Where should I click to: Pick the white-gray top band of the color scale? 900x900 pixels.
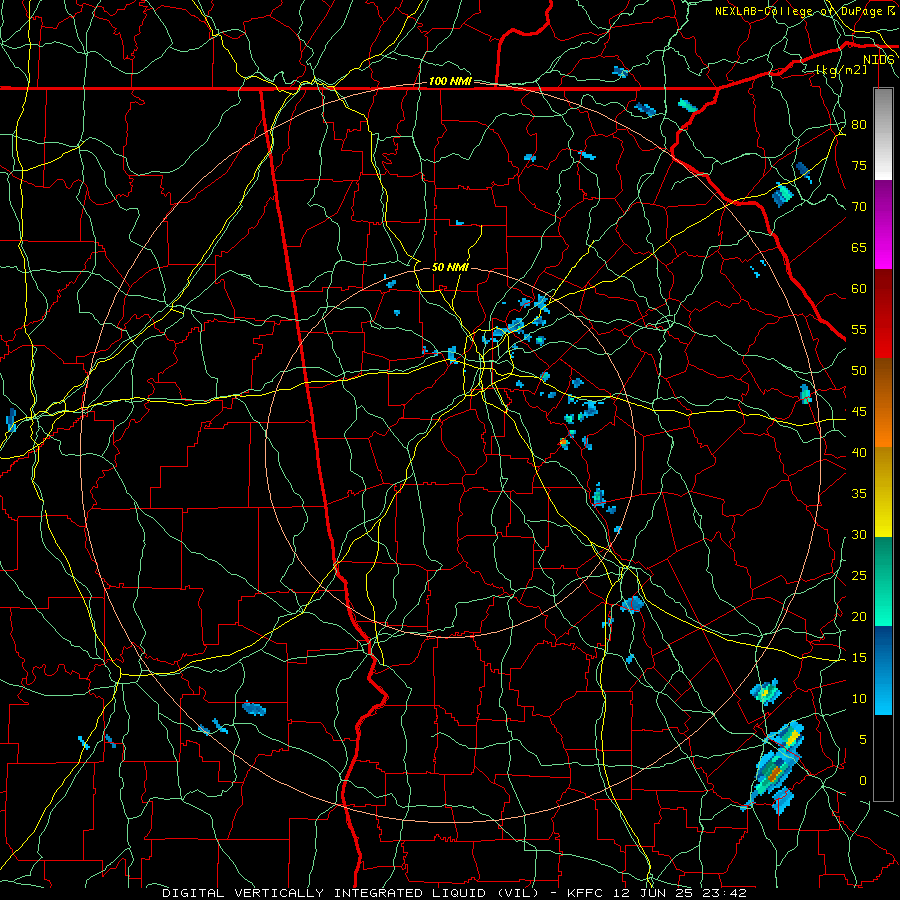point(883,134)
